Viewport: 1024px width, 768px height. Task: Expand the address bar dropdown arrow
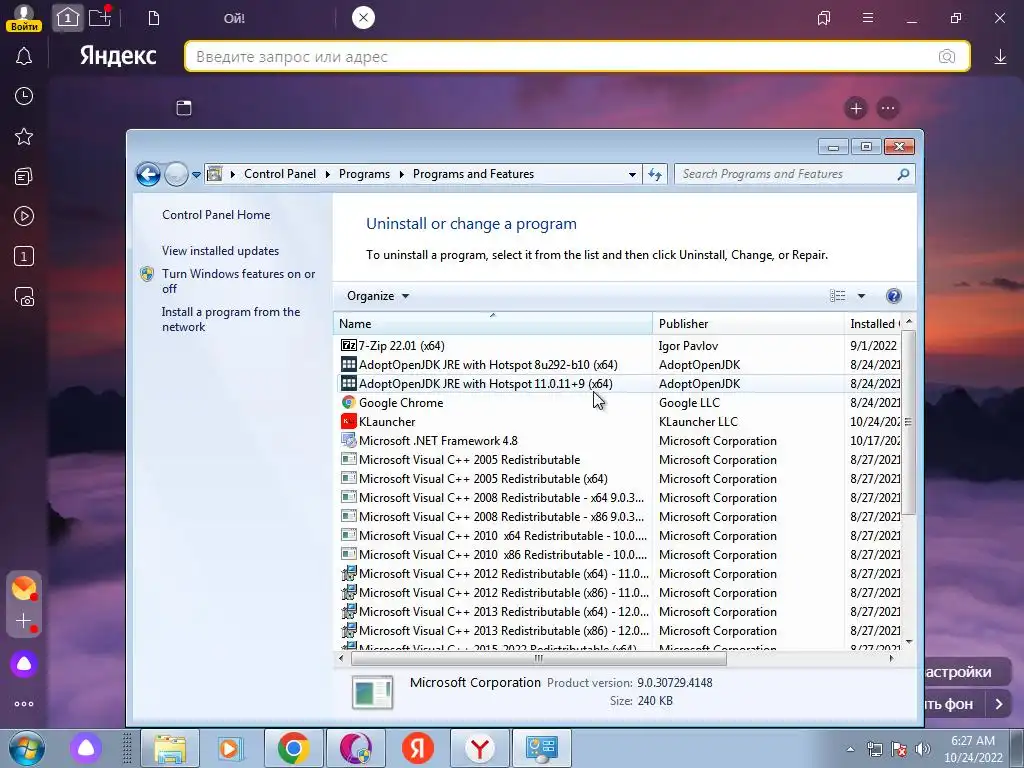click(632, 174)
